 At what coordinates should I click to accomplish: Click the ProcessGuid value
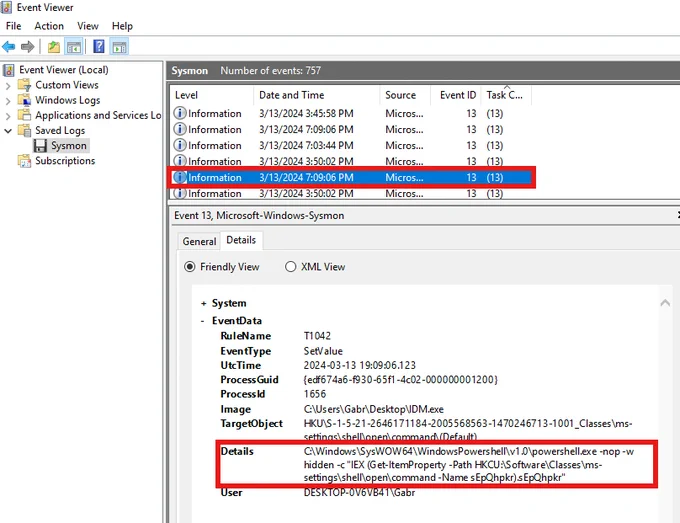[x=401, y=380]
